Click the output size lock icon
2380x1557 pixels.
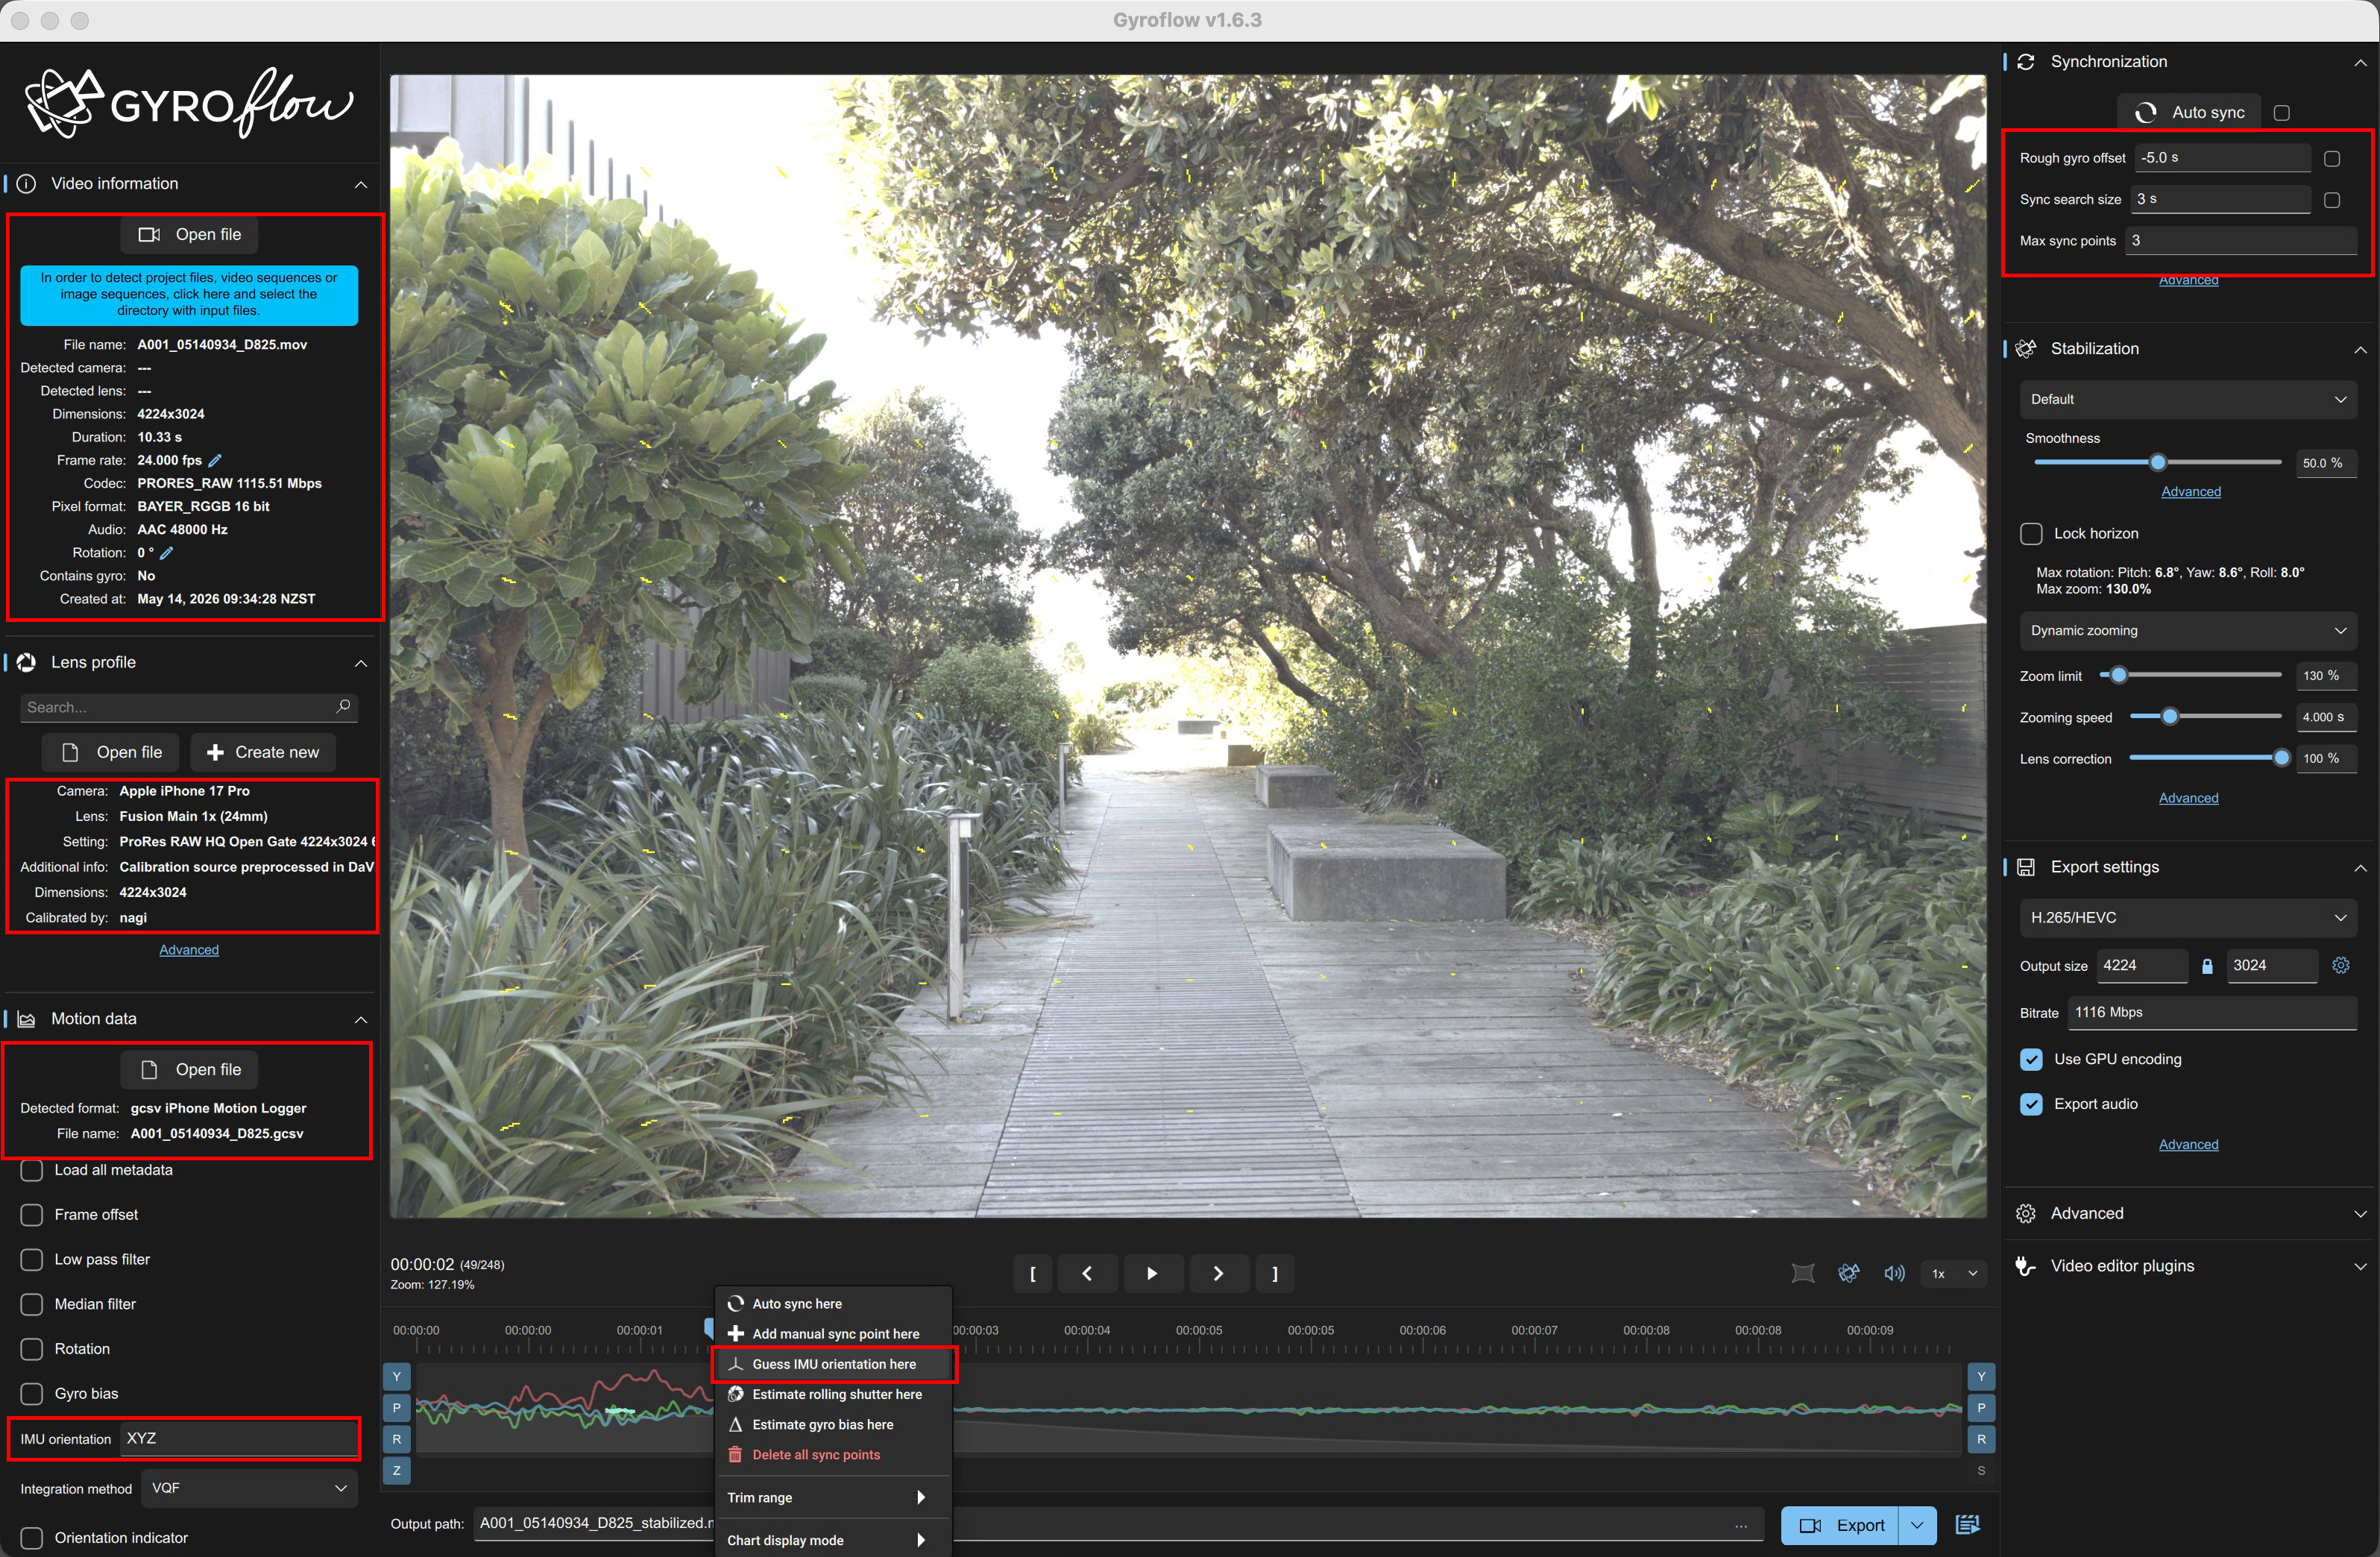coord(2207,966)
